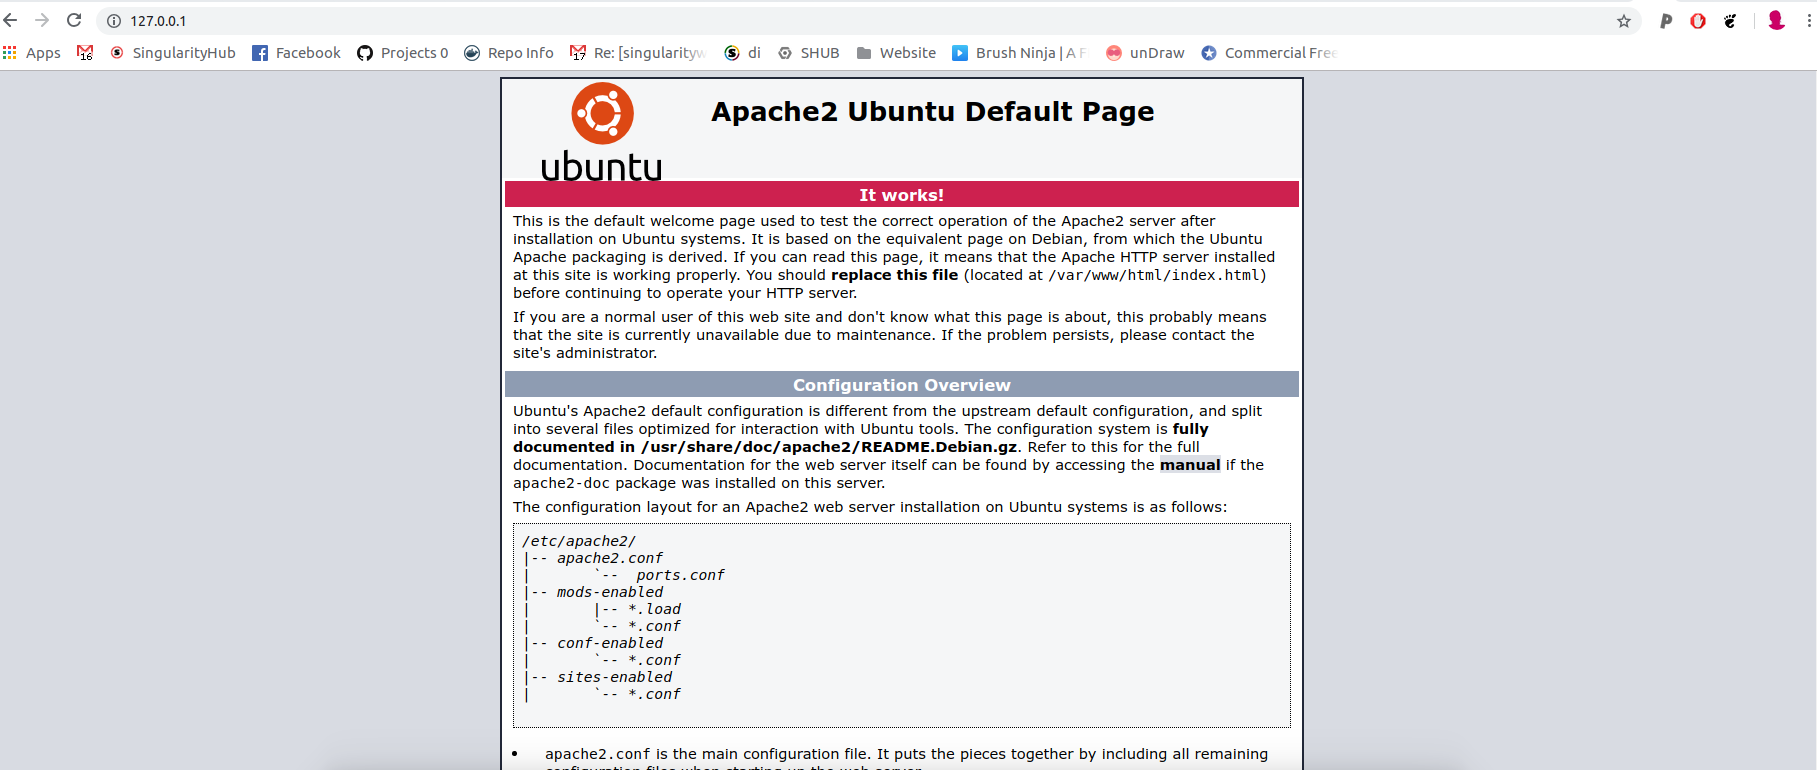The image size is (1817, 770).
Task: Click 'mods-enabled' in the config tree
Action: click(x=610, y=592)
